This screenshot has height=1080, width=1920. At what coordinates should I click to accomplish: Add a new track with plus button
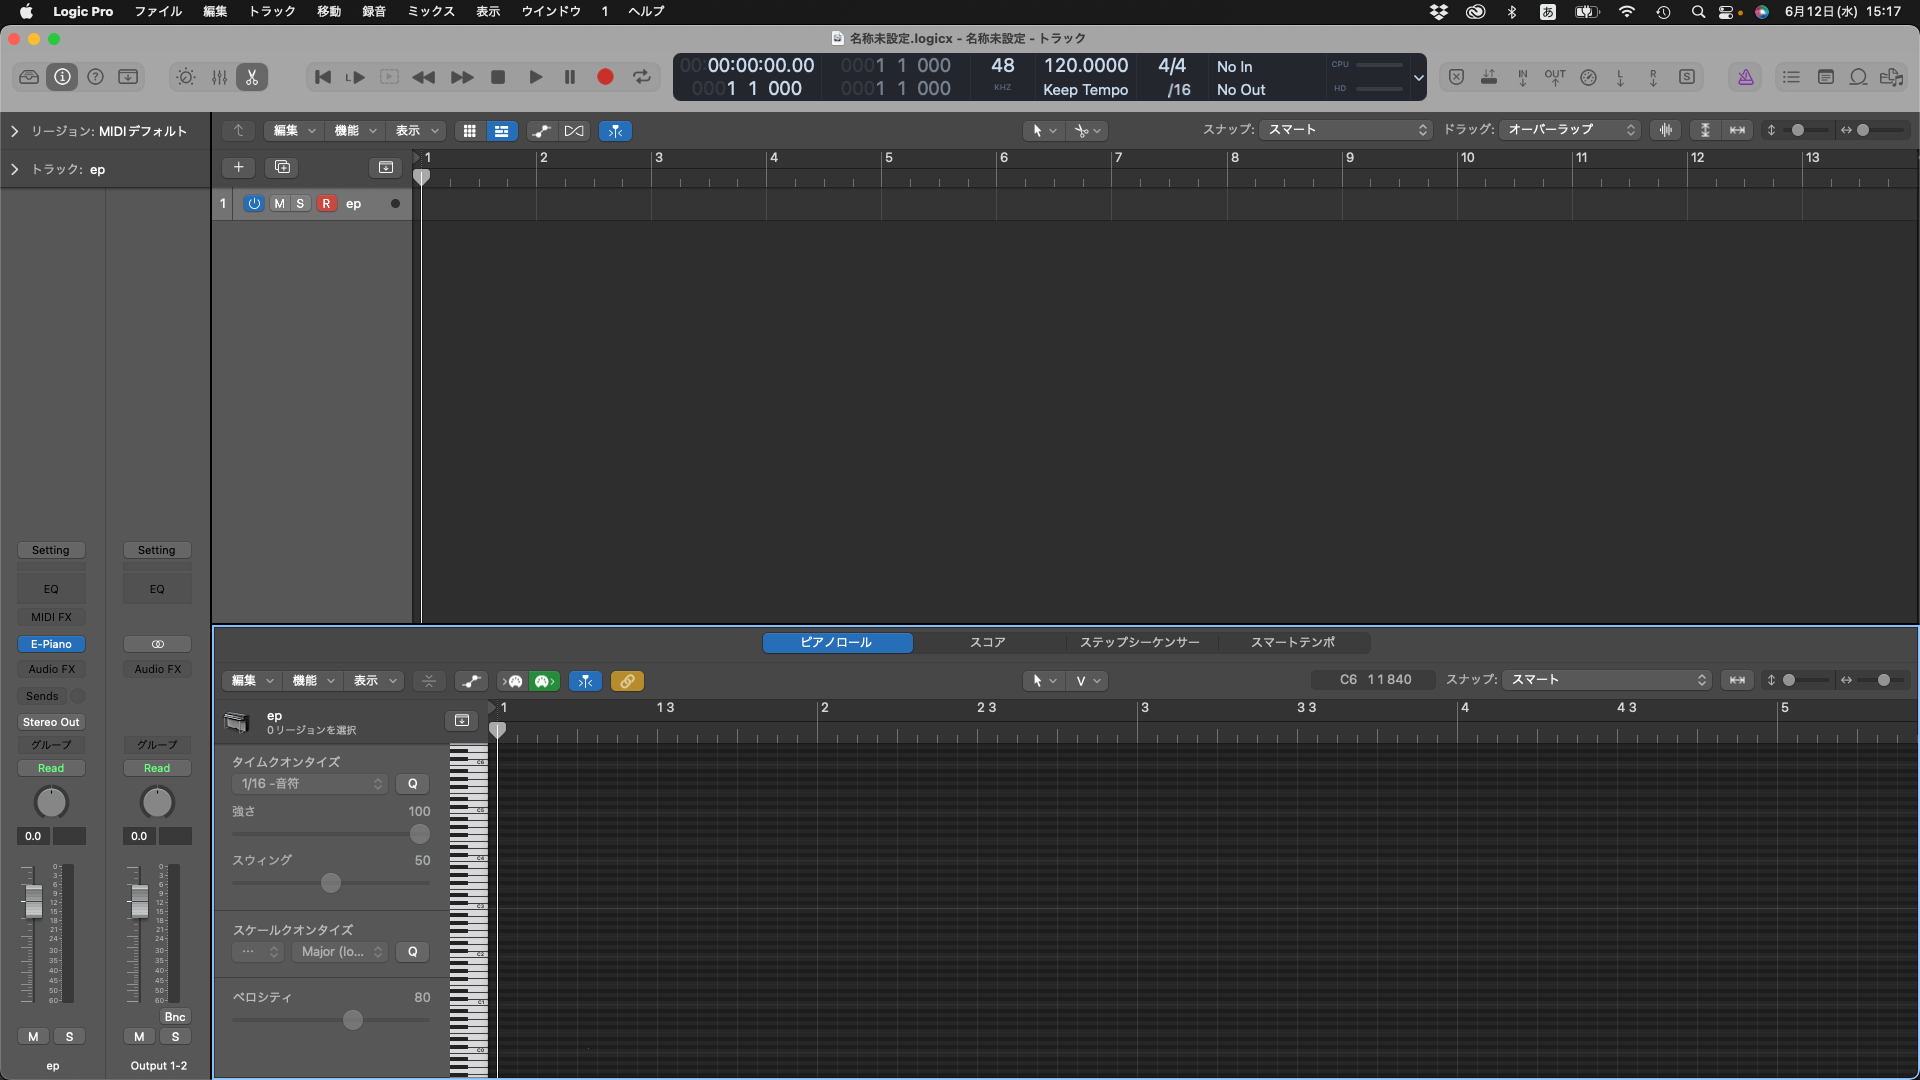point(238,167)
